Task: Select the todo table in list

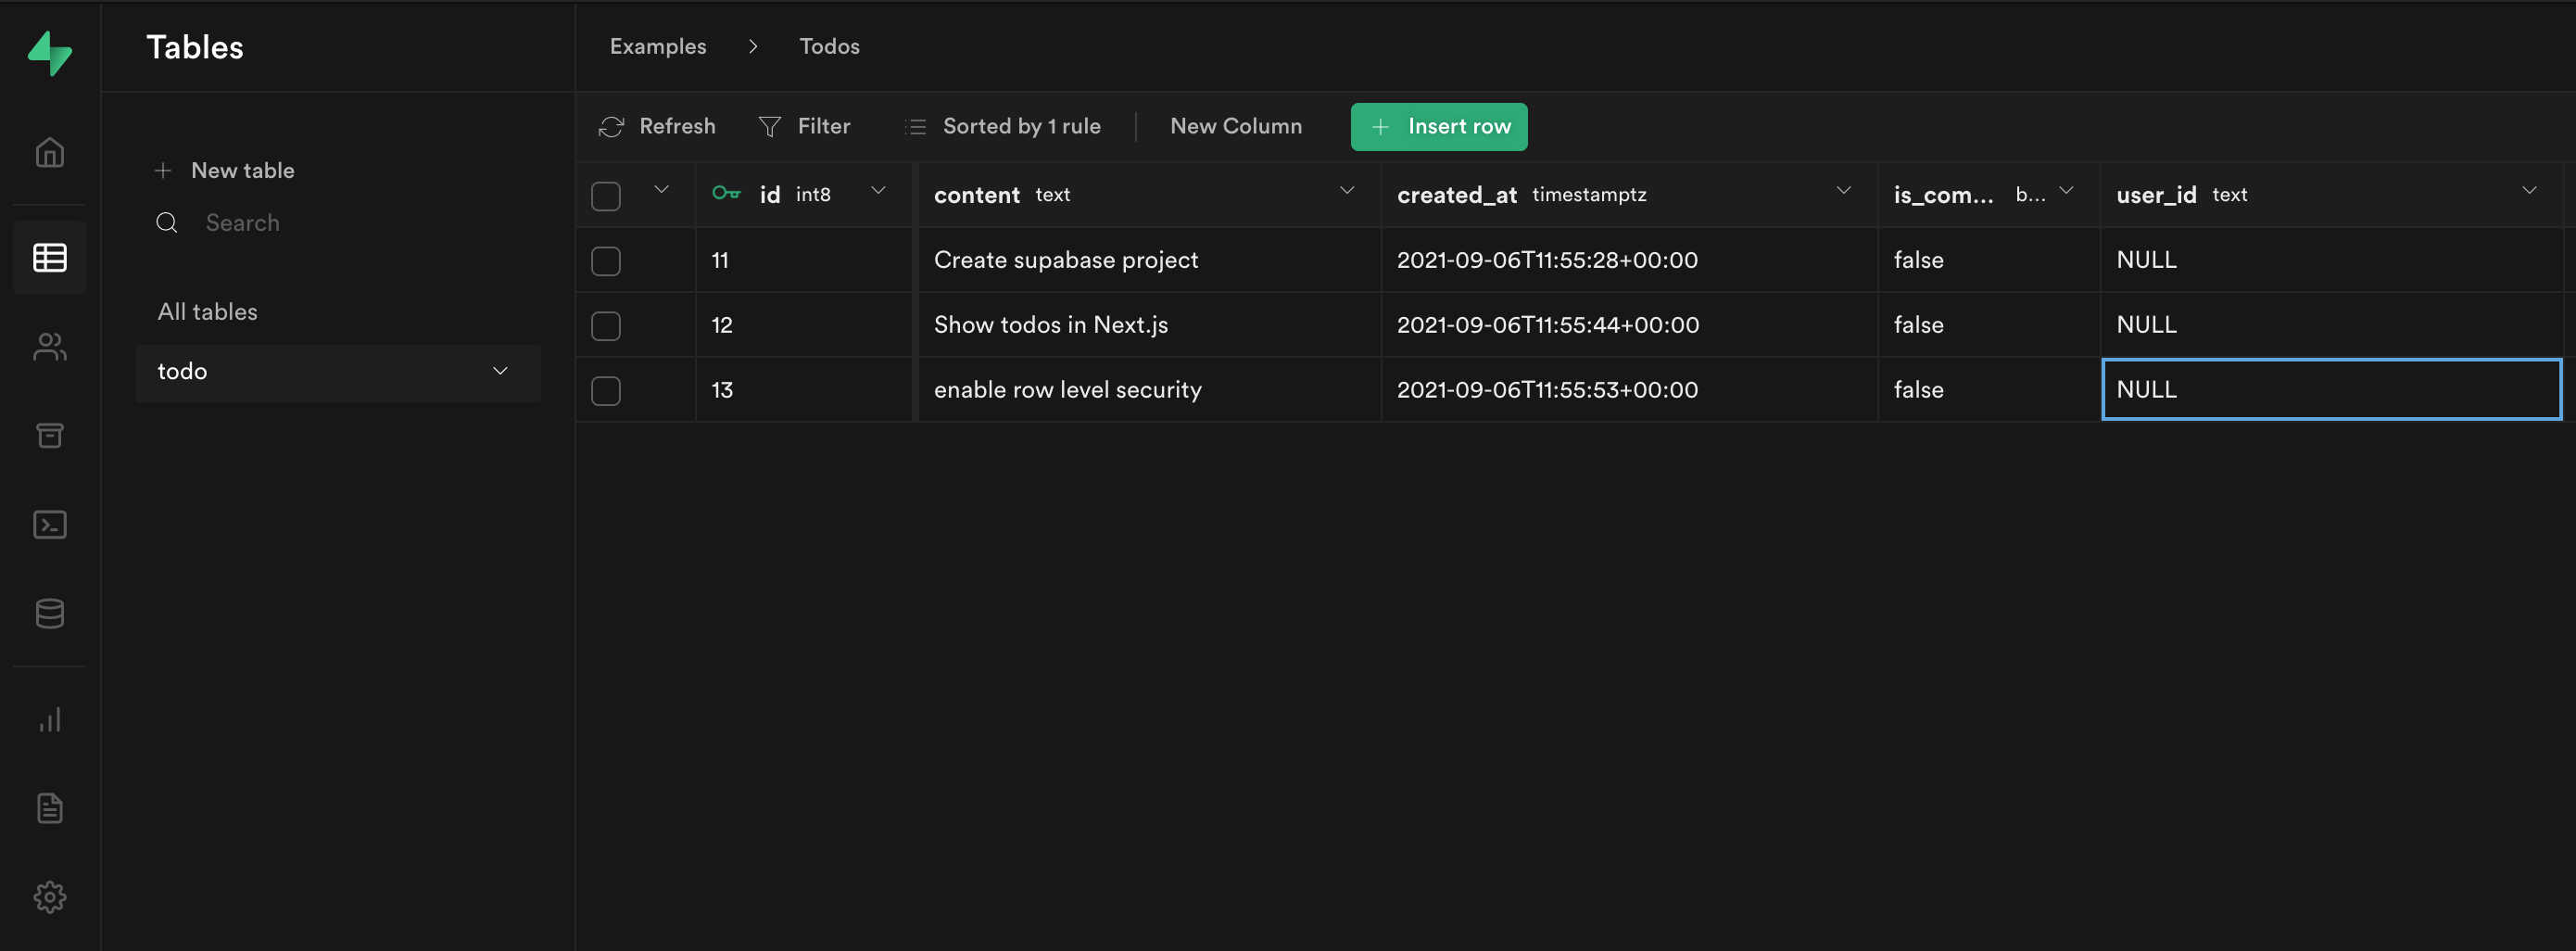Action: (x=338, y=372)
